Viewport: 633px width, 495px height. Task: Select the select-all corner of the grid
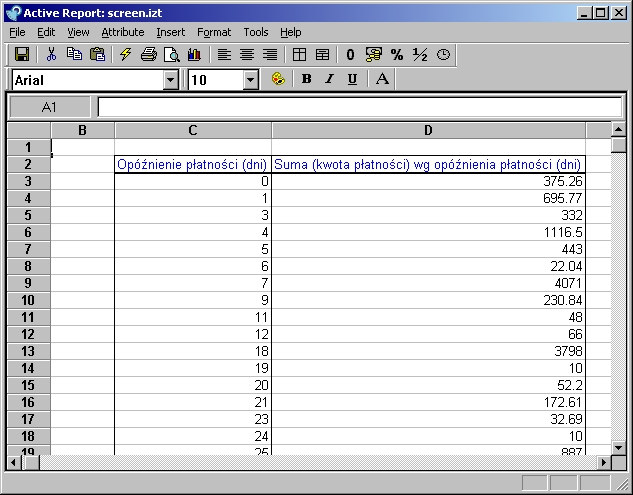pyautogui.click(x=29, y=130)
